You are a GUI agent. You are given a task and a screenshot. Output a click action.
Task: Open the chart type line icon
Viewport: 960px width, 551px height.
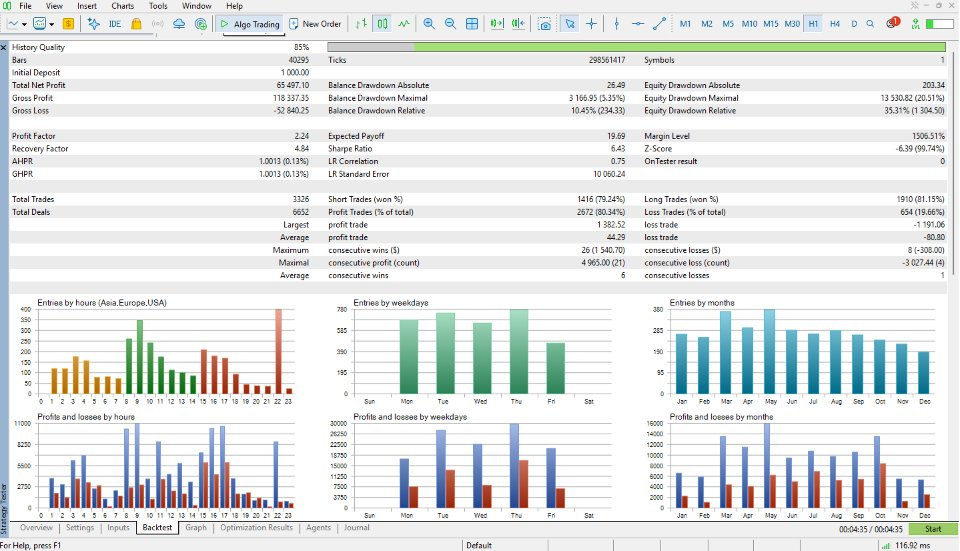13,24
